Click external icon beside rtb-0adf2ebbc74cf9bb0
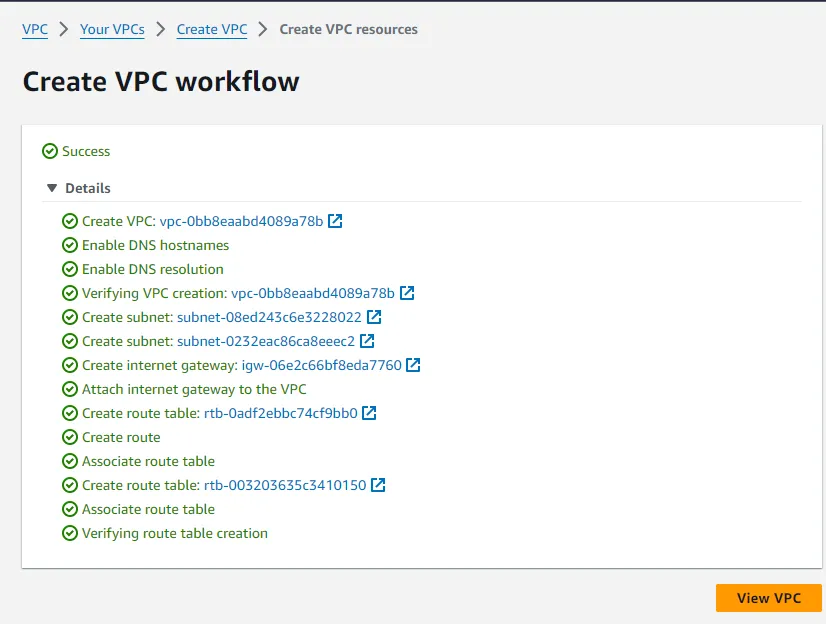The height and width of the screenshot is (624, 826). point(369,413)
